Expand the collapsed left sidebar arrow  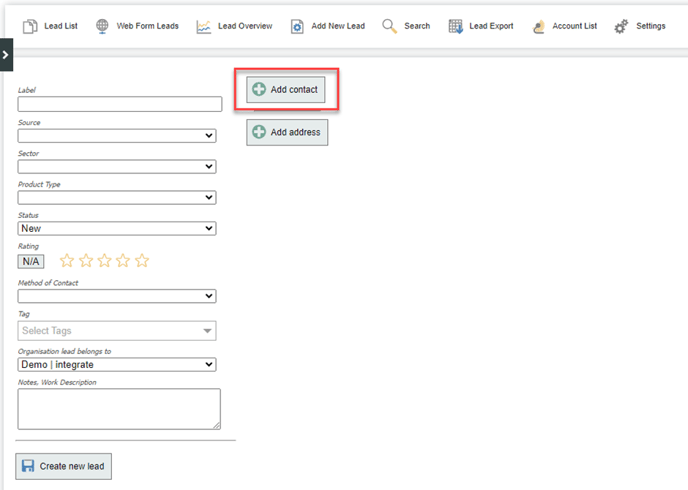pyautogui.click(x=6, y=54)
